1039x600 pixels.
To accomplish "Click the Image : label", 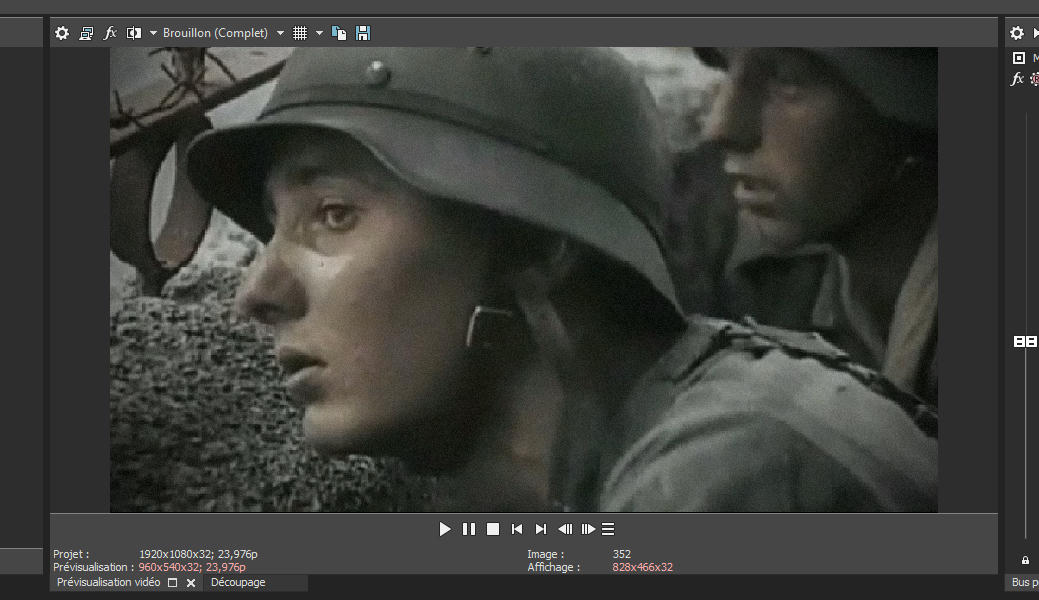I will click(x=545, y=554).
